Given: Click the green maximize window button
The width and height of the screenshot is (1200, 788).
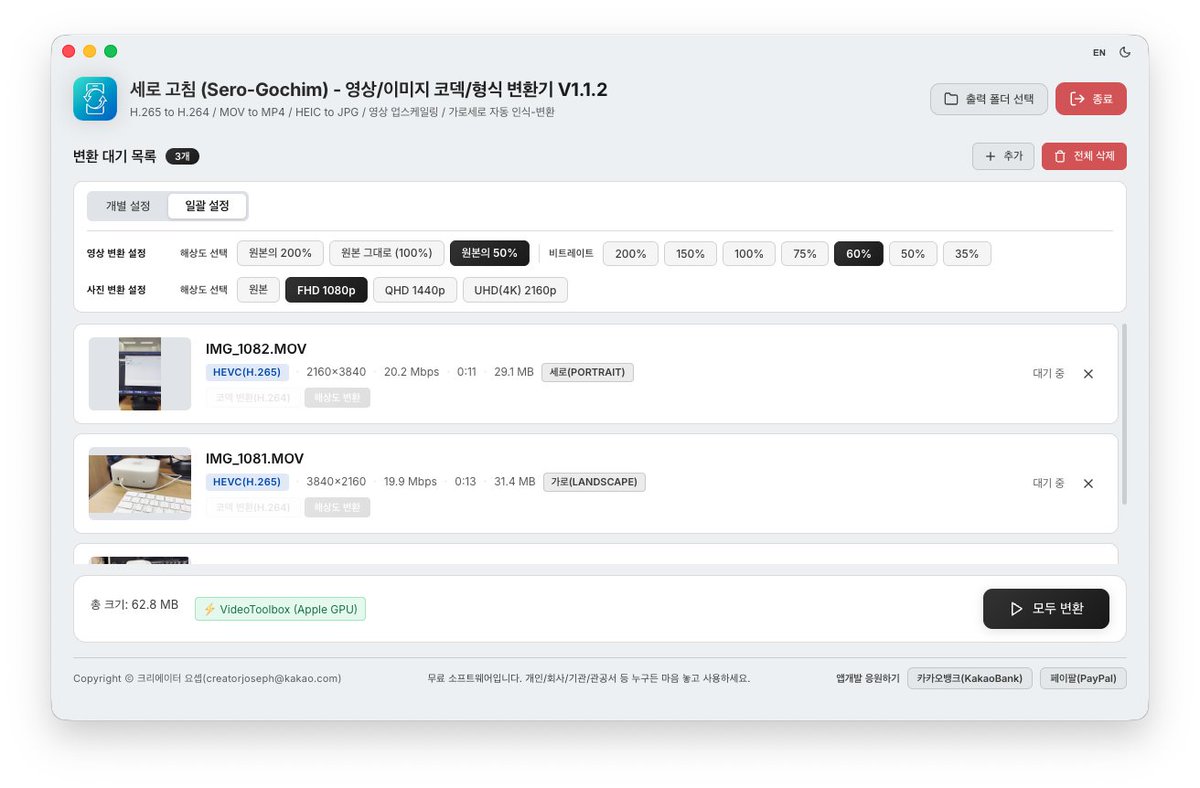Looking at the screenshot, I should coord(111,51).
